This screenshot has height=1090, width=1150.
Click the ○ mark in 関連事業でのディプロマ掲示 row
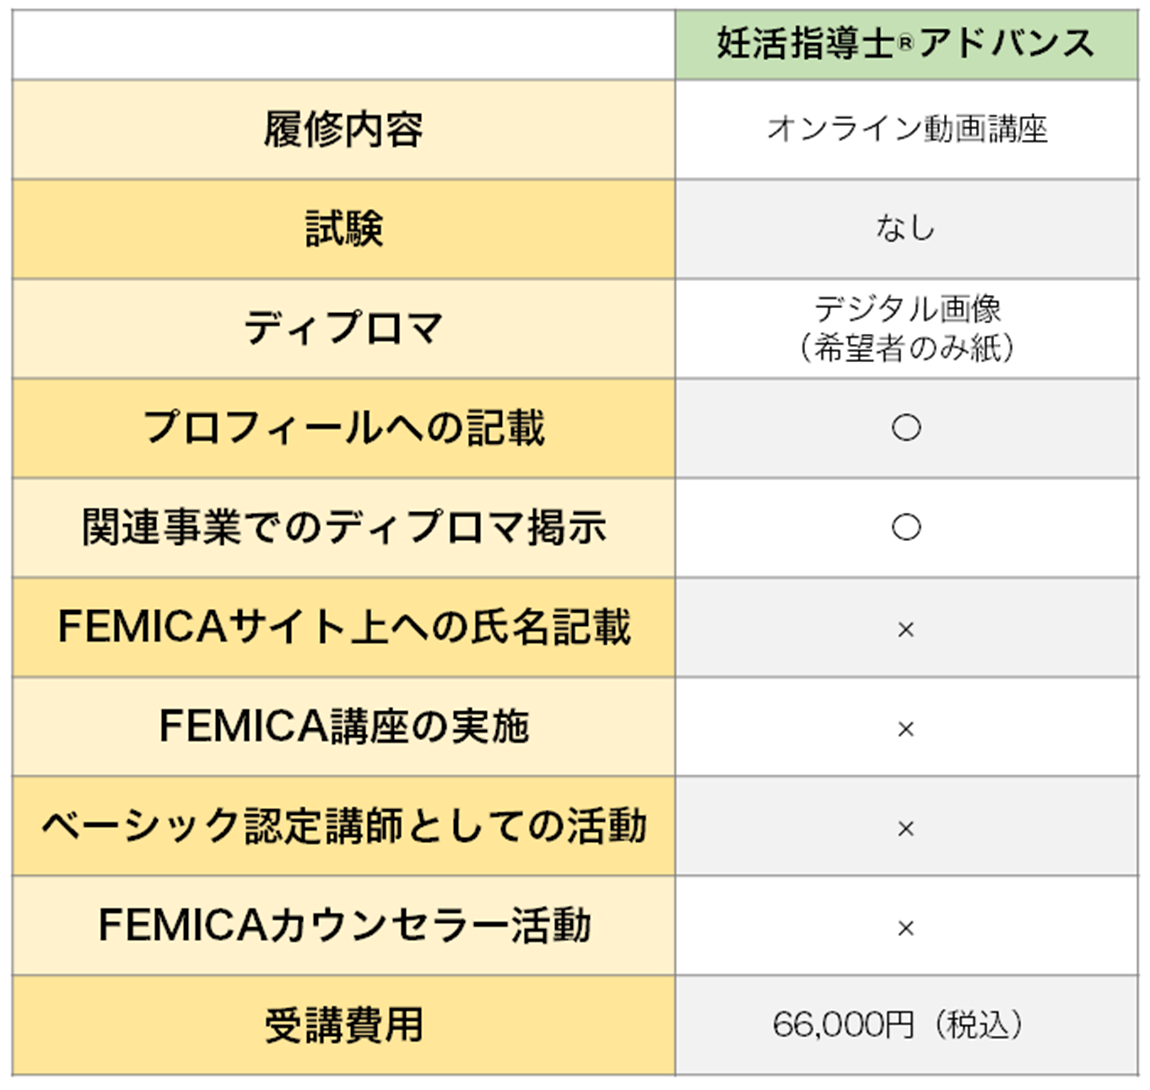pyautogui.click(x=906, y=527)
